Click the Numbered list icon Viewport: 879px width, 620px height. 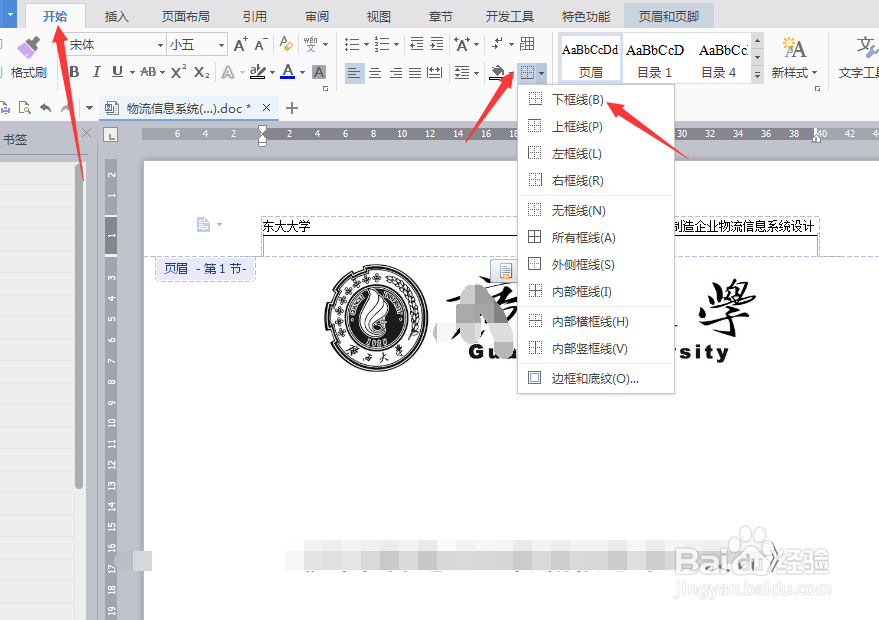[x=382, y=44]
